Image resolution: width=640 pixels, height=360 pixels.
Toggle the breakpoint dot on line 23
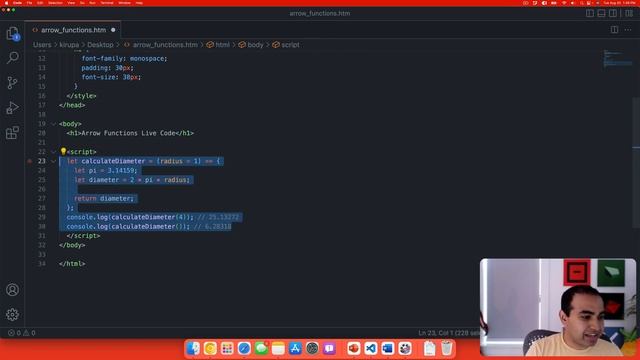click(29, 161)
